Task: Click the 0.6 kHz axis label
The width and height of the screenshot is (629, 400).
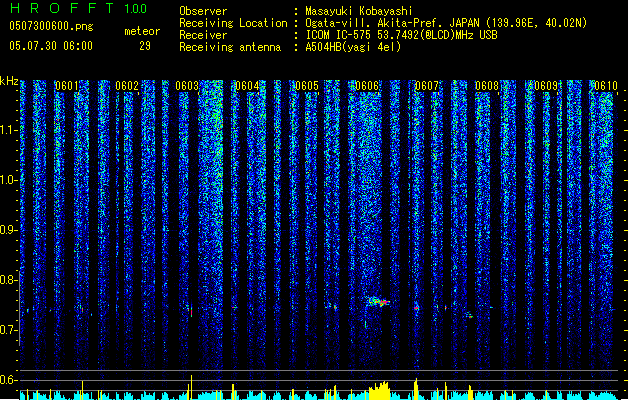Action: (8, 380)
